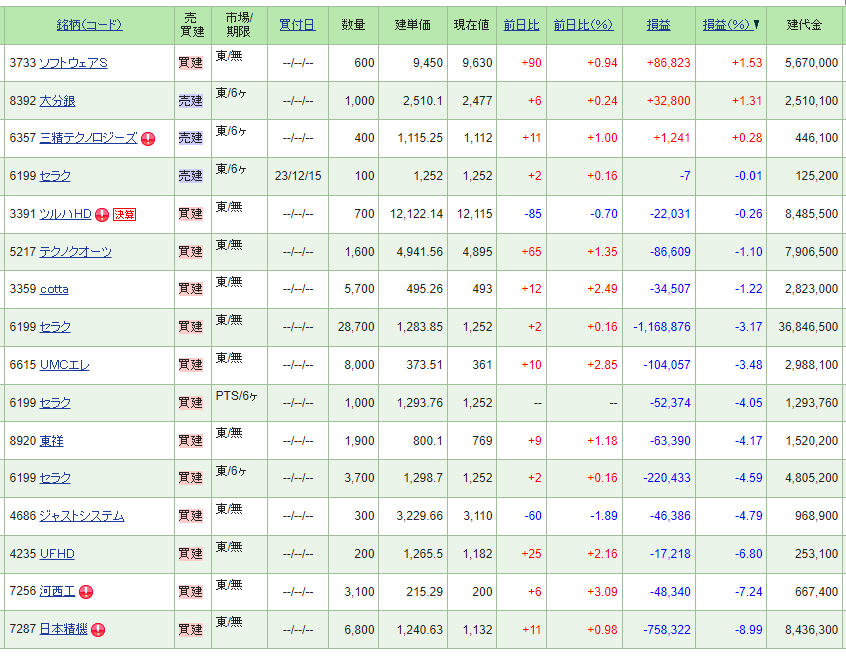Open stock link ジャストシステム
Screen dimensions: 846x659
(x=82, y=517)
